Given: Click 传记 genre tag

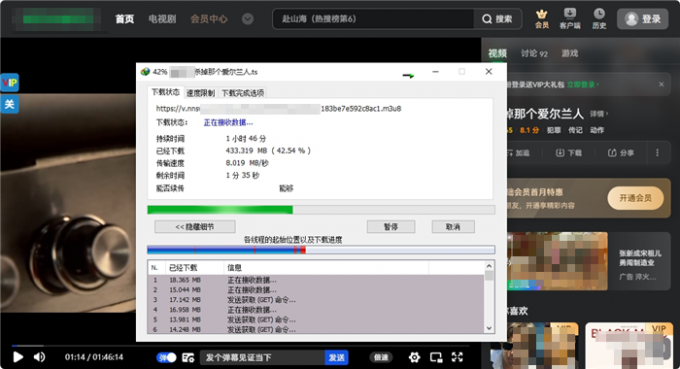Looking at the screenshot, I should point(575,130).
